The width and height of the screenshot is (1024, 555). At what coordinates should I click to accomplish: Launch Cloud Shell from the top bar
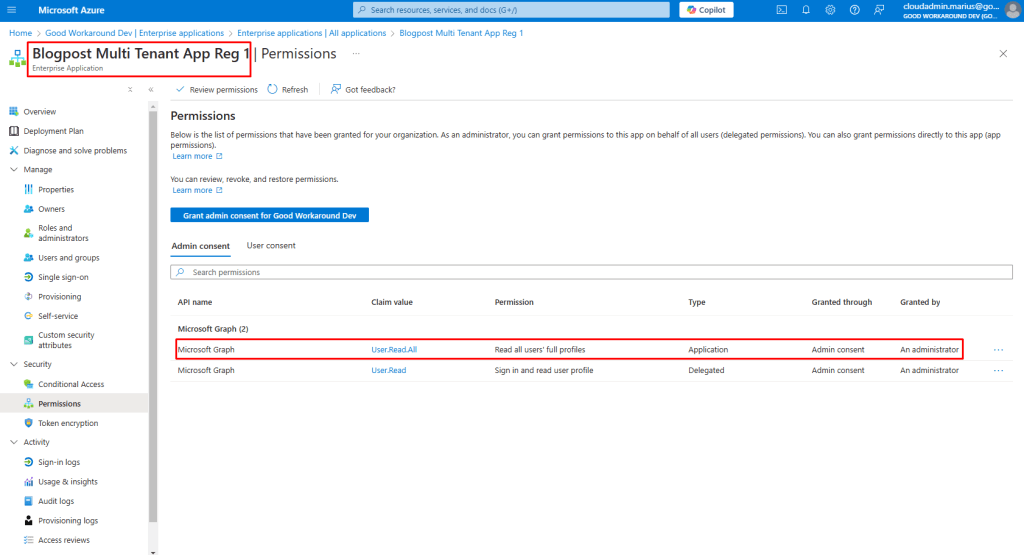(x=781, y=10)
